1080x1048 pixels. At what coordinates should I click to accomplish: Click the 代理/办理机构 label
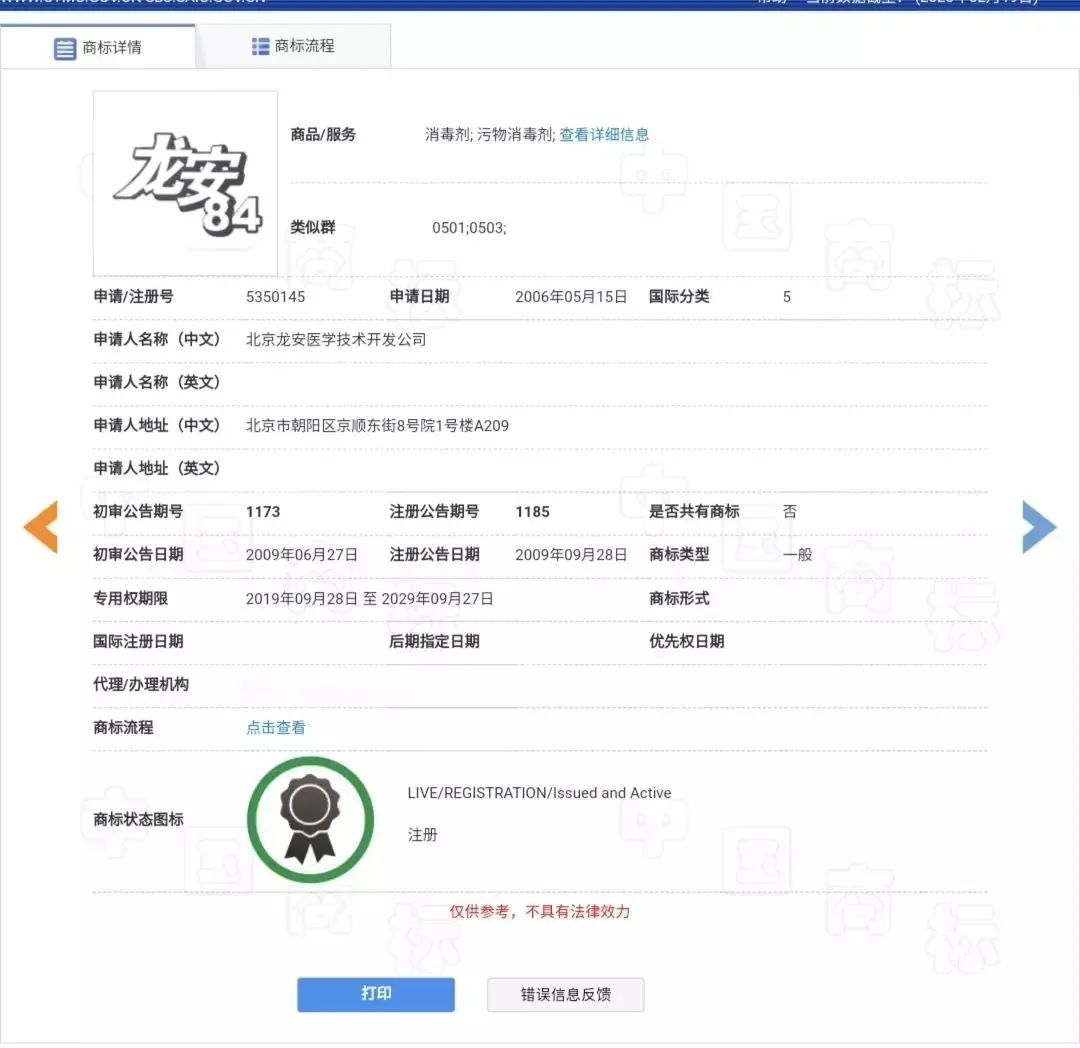click(x=141, y=684)
